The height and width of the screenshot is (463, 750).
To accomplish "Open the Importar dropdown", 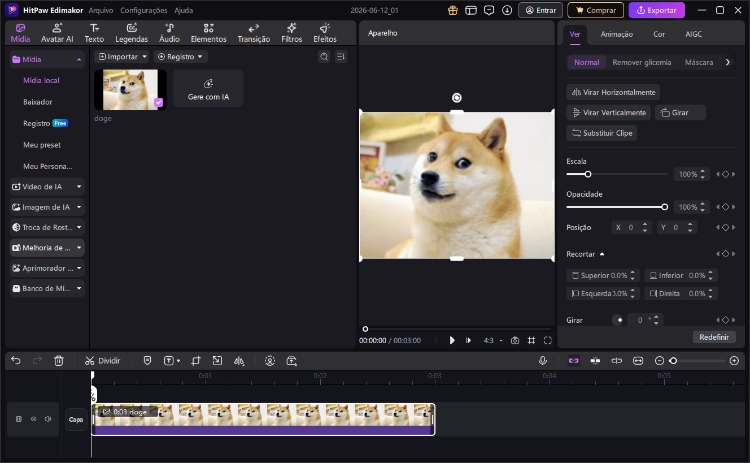I will [x=122, y=56].
